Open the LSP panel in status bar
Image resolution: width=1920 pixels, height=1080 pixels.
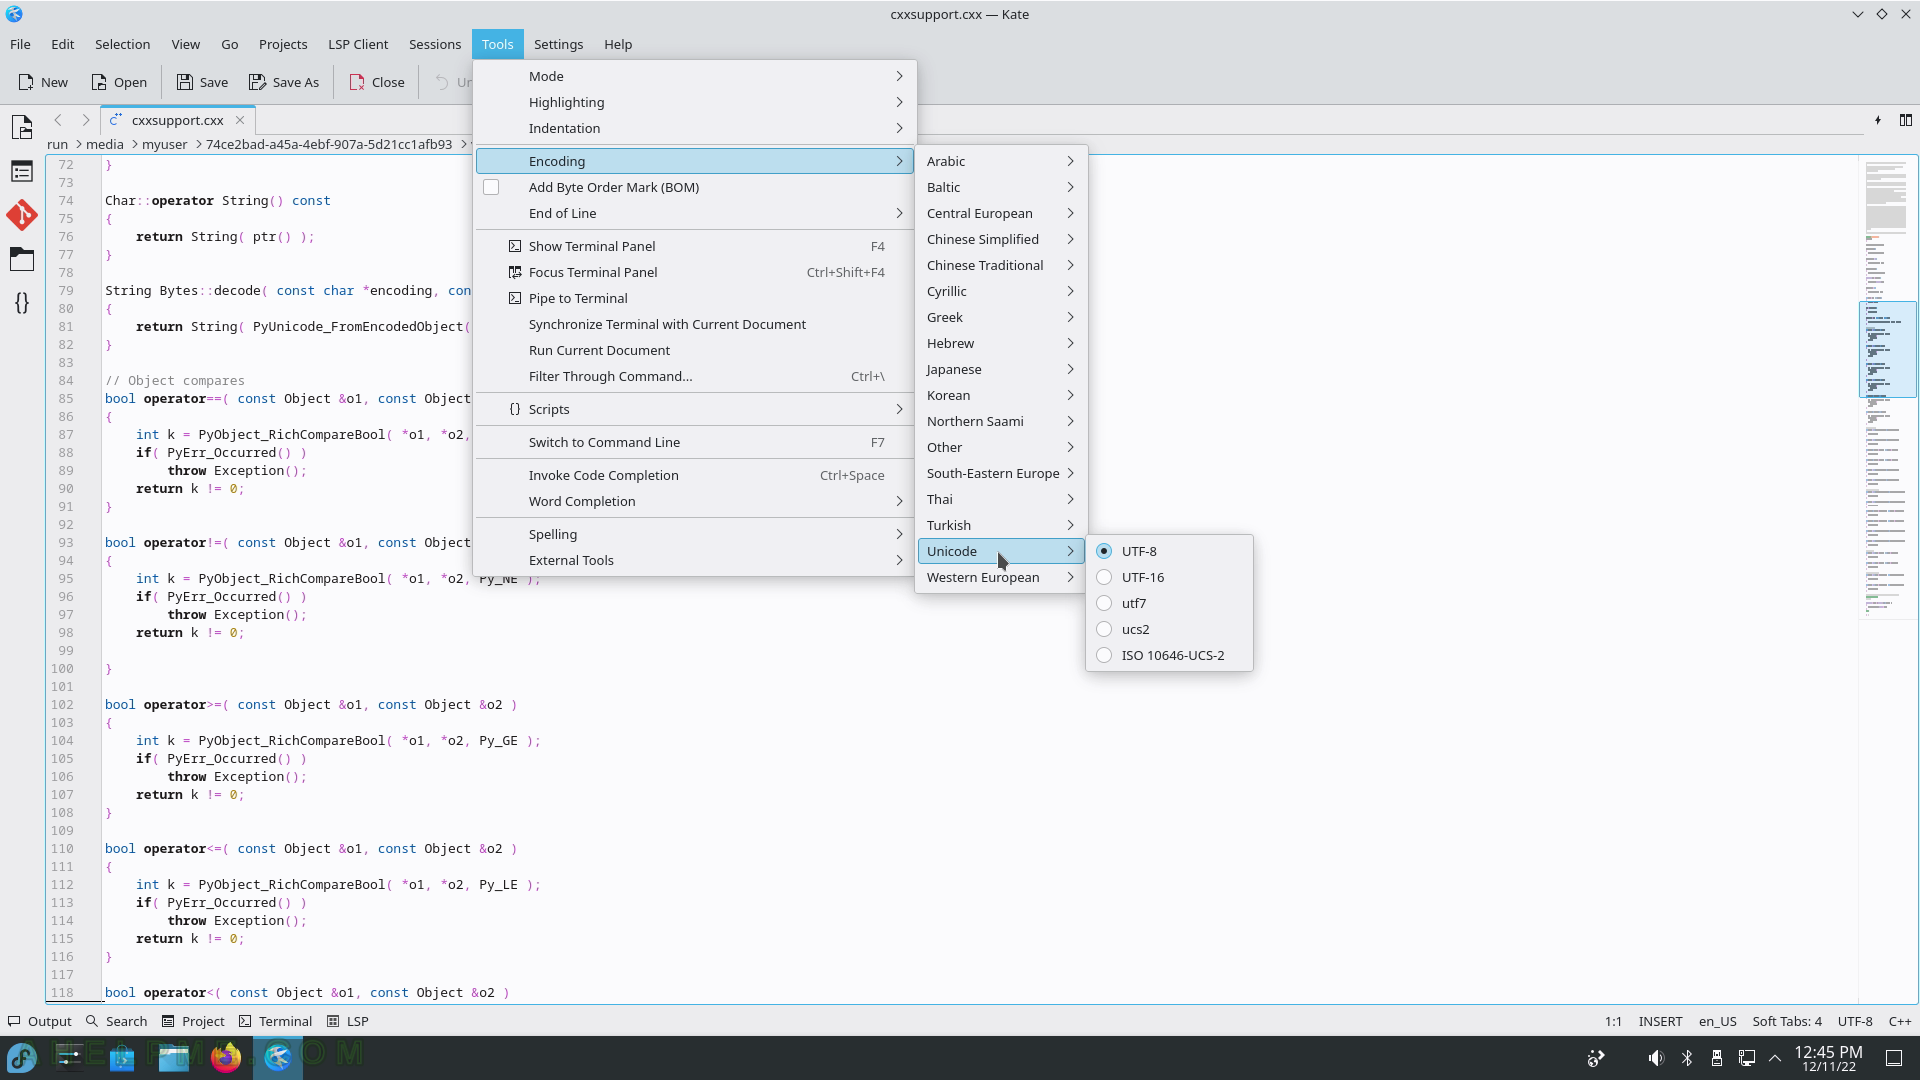(348, 1021)
